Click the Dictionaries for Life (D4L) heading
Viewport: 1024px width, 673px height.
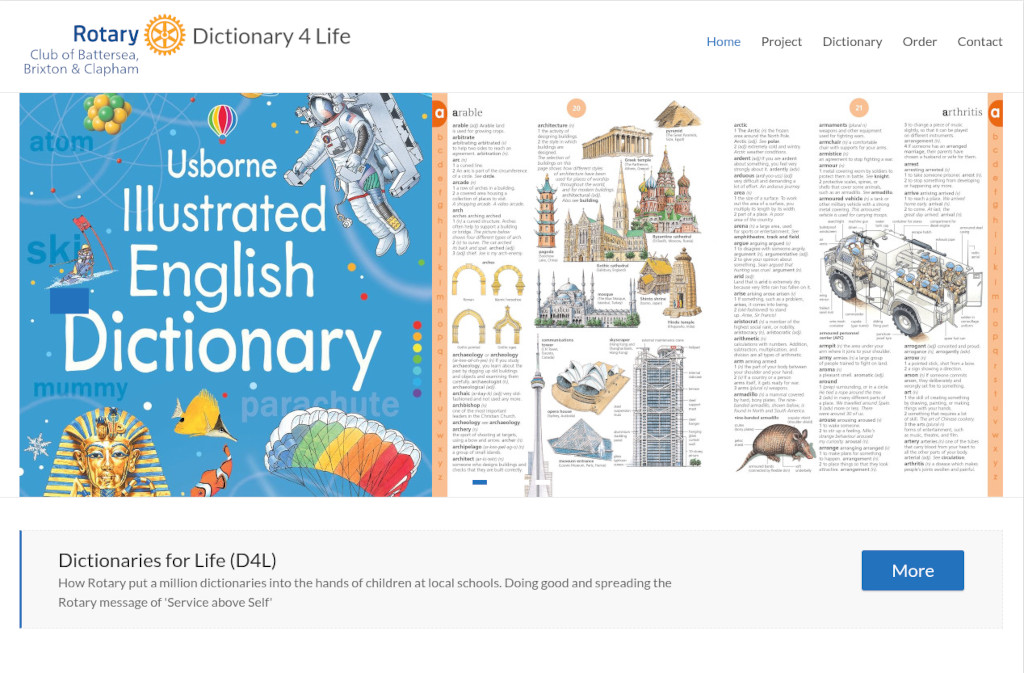click(167, 560)
